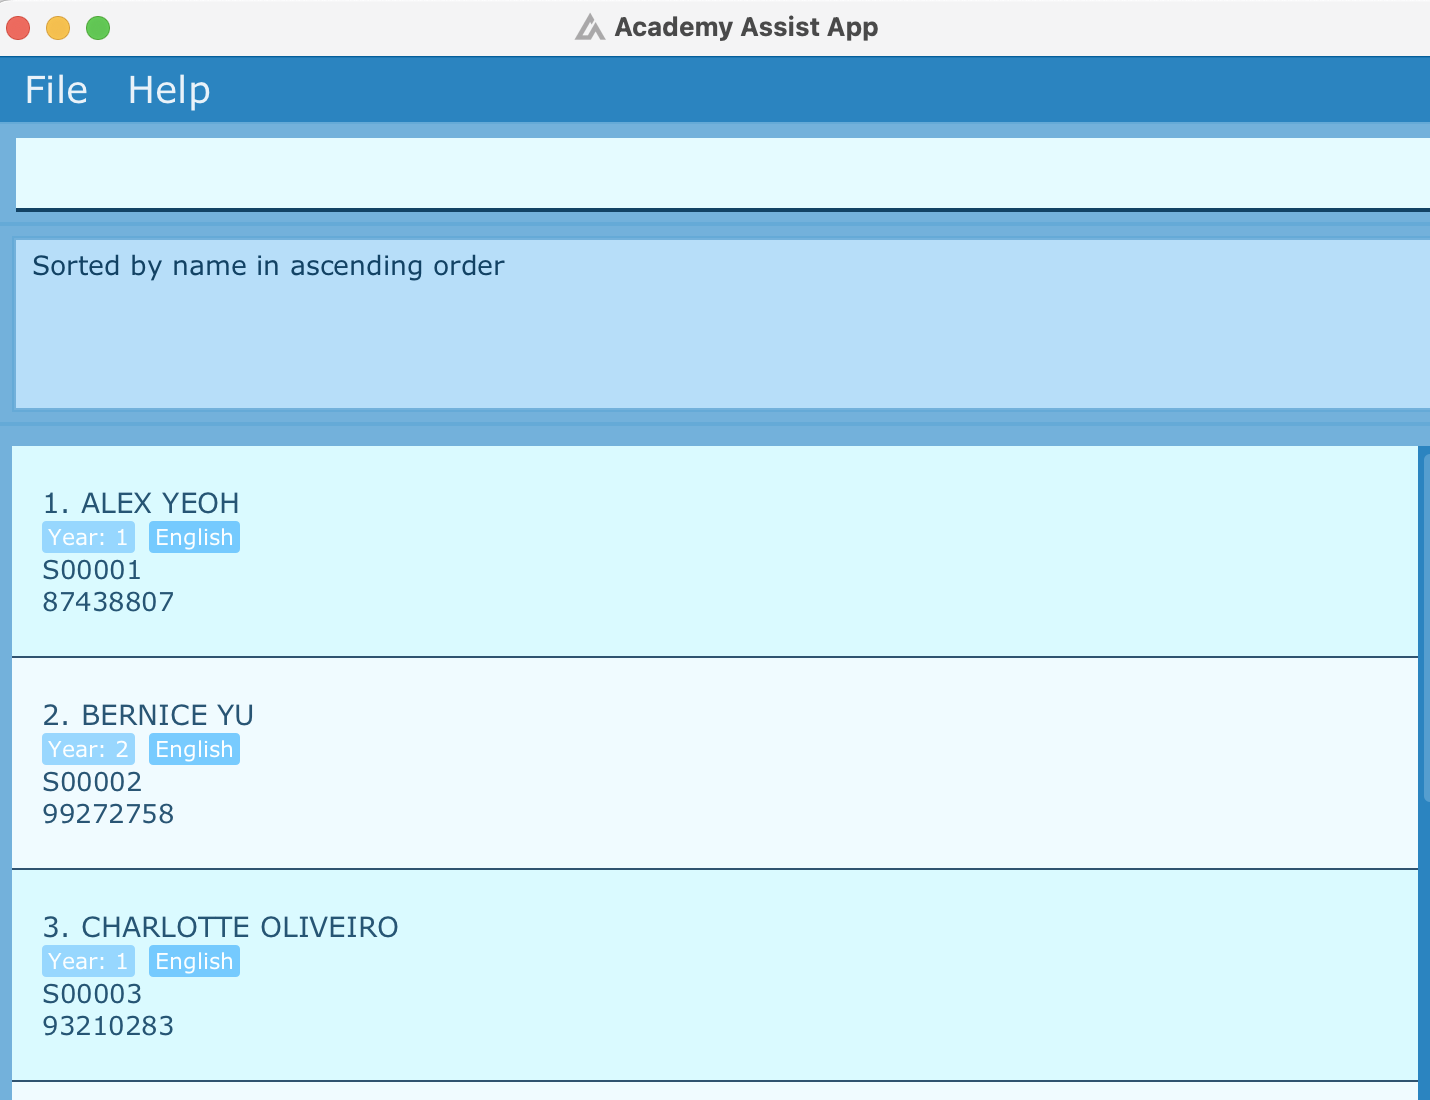Open the Help menu
This screenshot has height=1100, width=1430.
[169, 90]
